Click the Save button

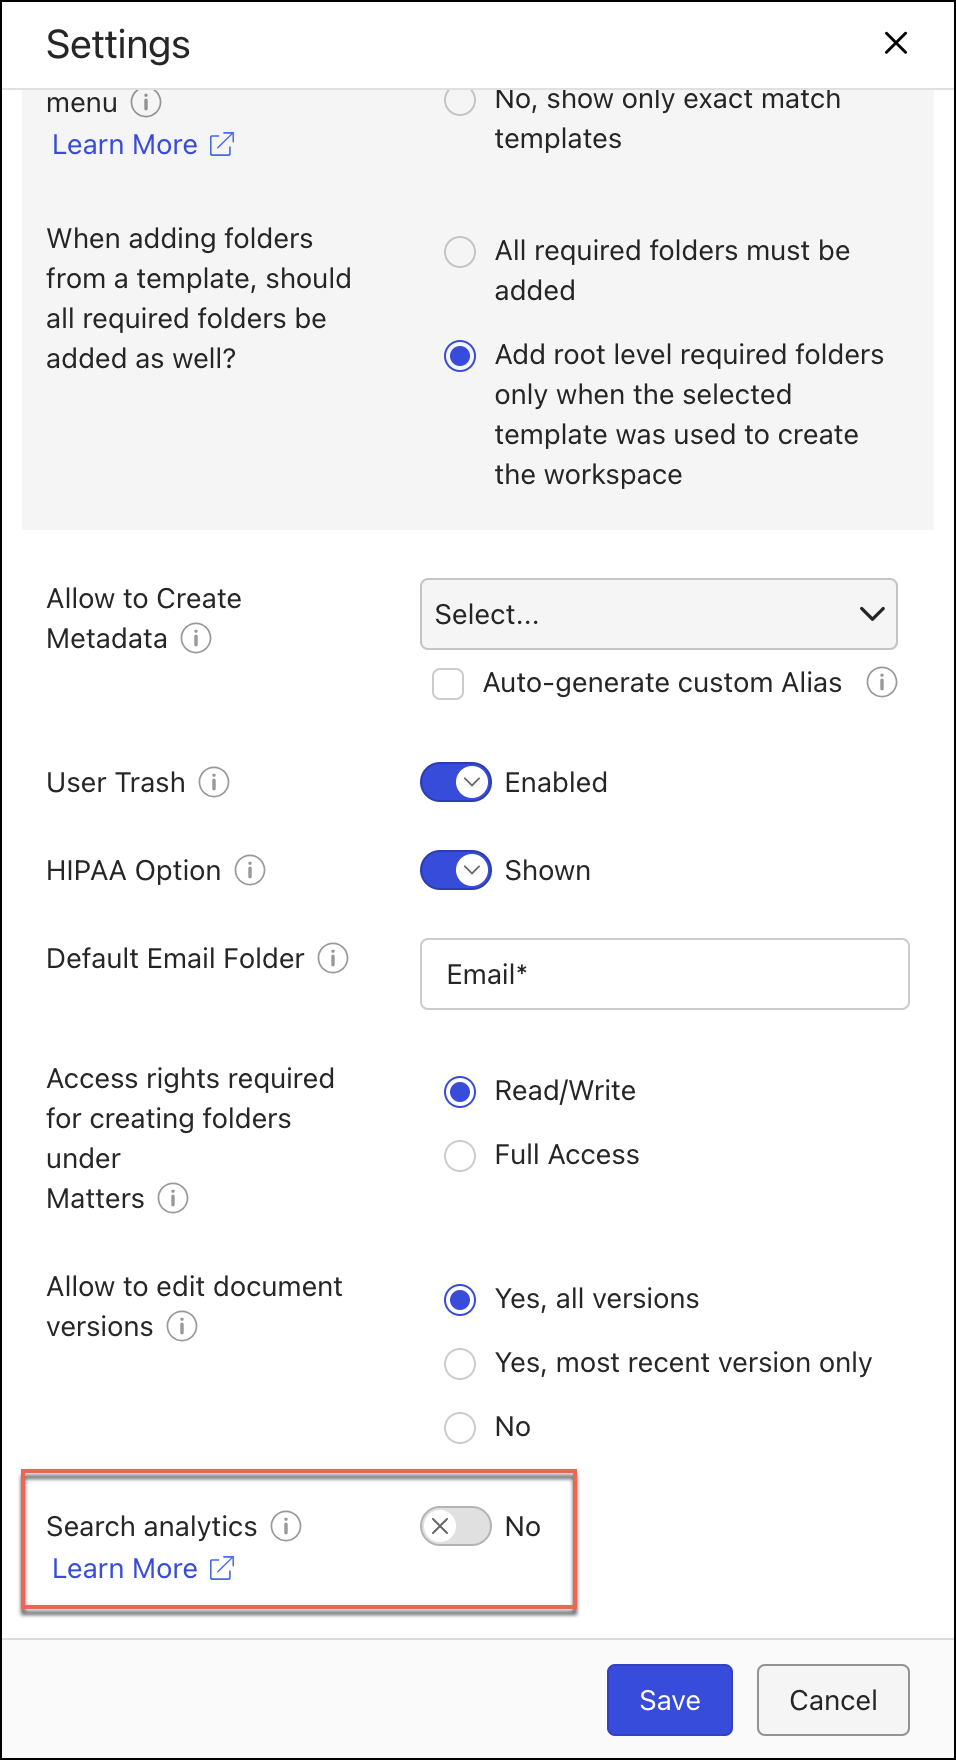(669, 1700)
